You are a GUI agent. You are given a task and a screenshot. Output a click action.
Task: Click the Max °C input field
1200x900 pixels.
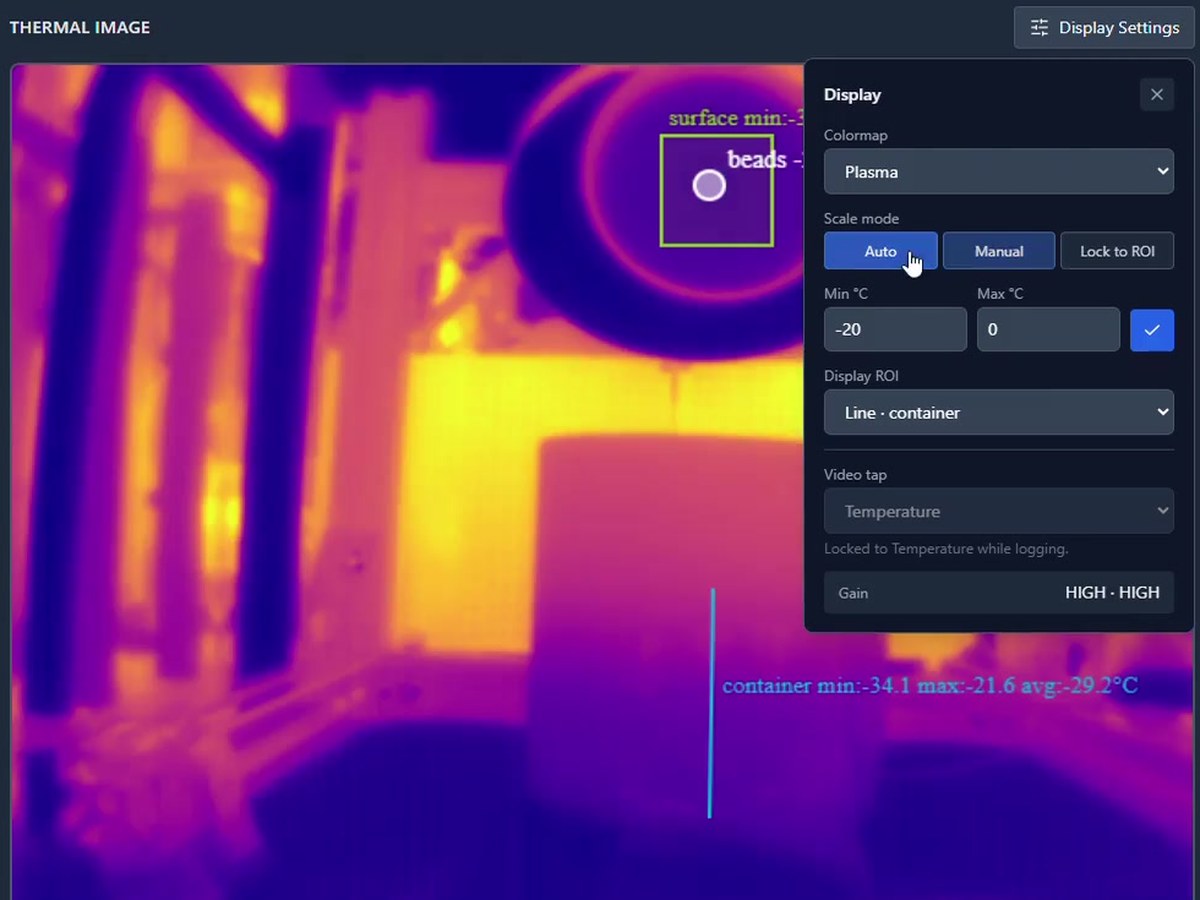pos(1048,329)
